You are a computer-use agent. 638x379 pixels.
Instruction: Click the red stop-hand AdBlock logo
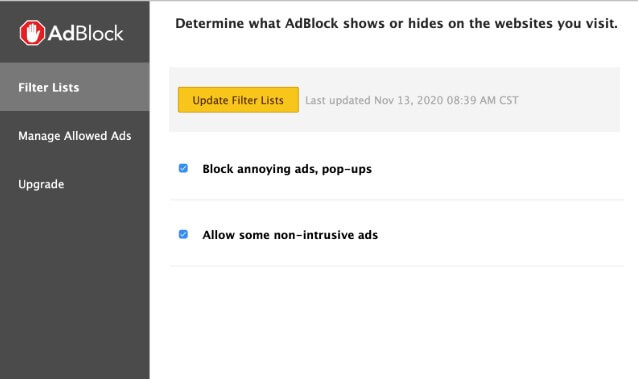pos(32,33)
